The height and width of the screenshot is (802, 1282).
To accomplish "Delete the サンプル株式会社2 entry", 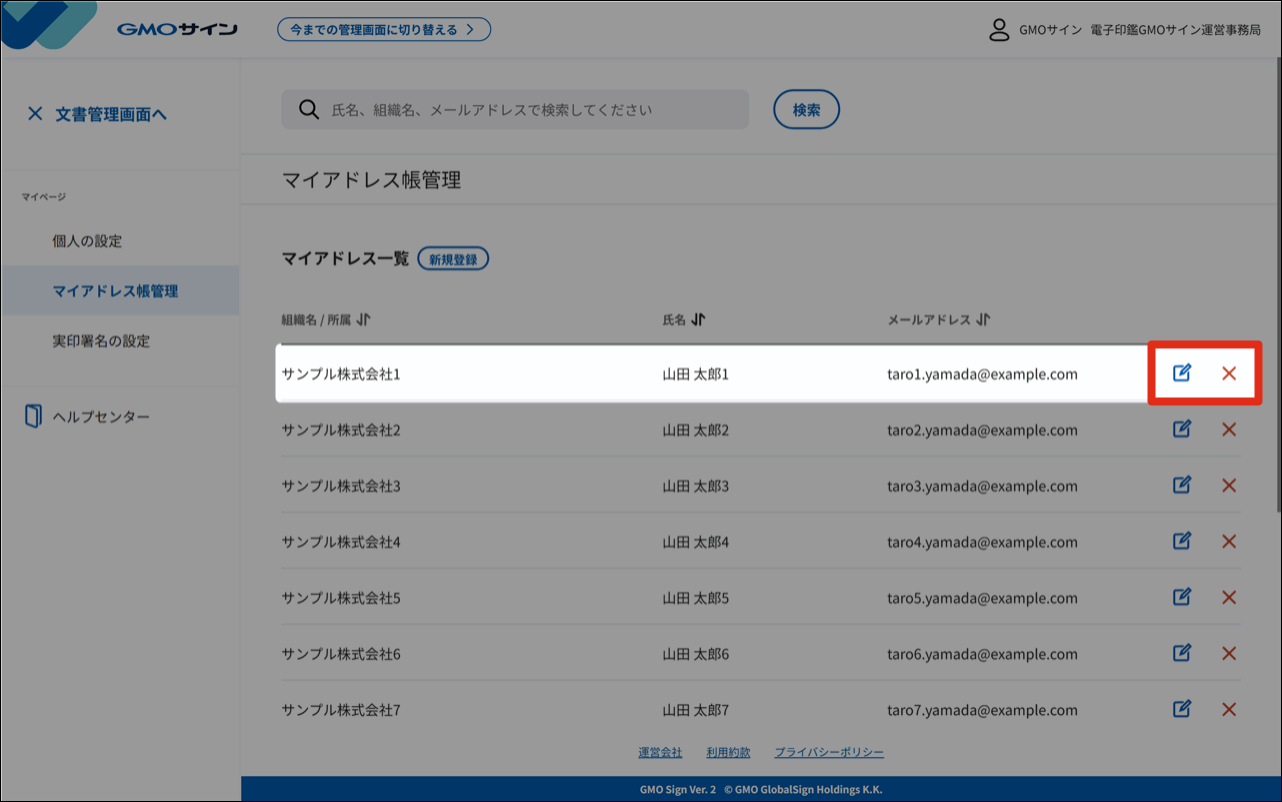I will coord(1229,429).
